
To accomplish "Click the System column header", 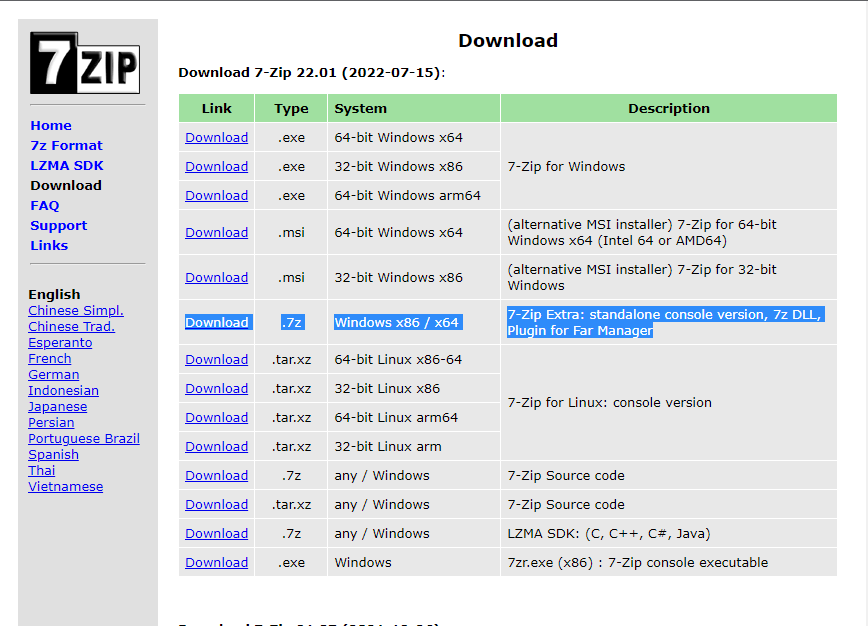I will 414,108.
